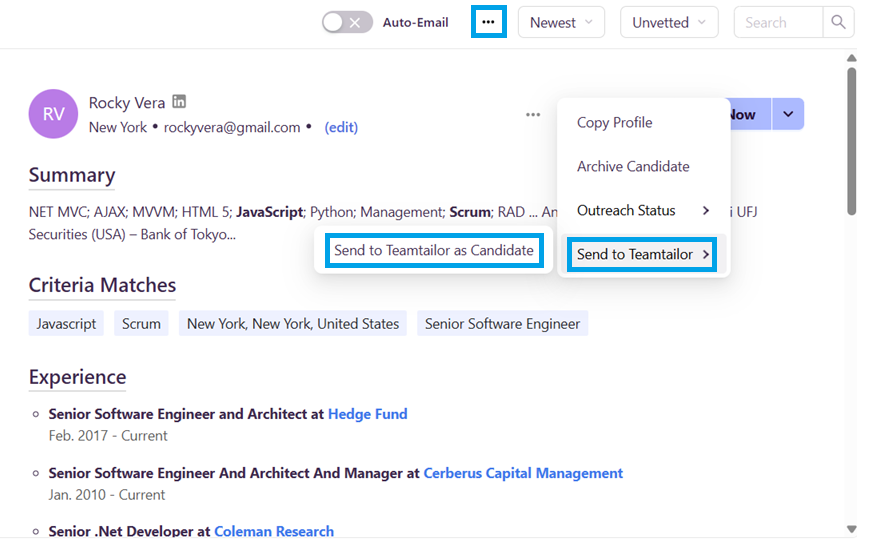Click the (edit) link next to email
This screenshot has width=878, height=548.
click(x=341, y=127)
